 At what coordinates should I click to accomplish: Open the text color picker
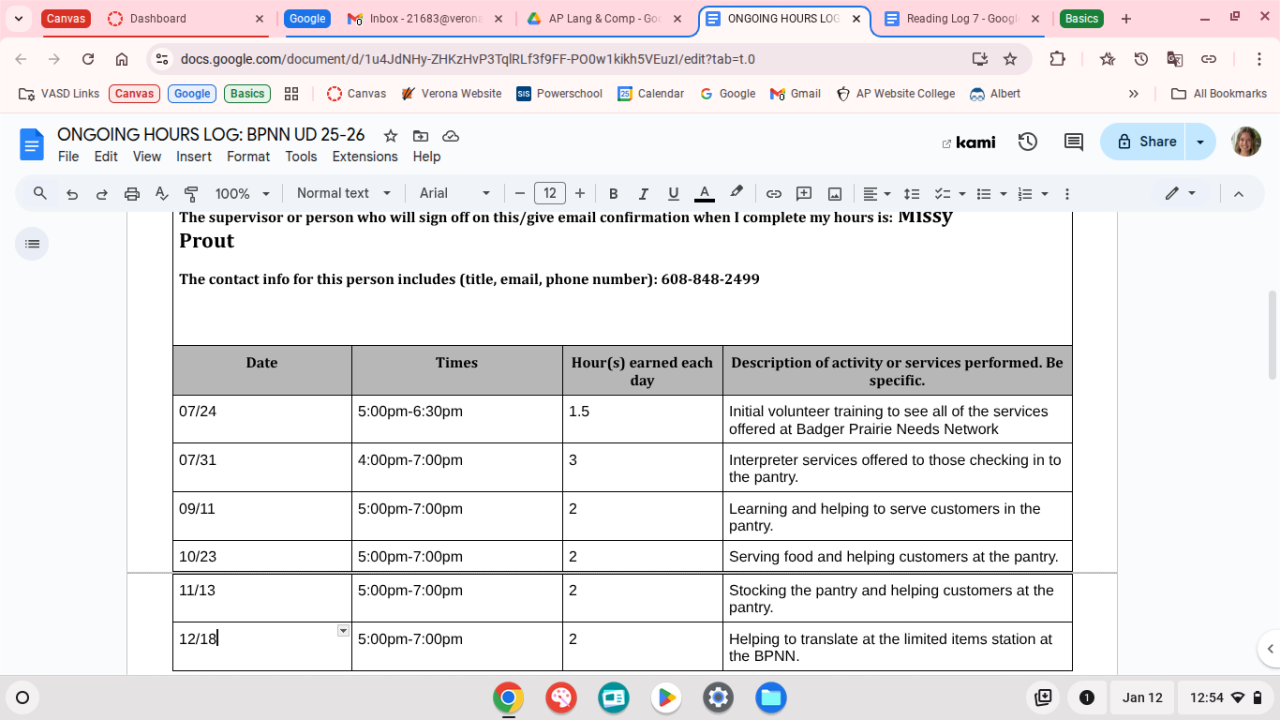pyautogui.click(x=704, y=194)
